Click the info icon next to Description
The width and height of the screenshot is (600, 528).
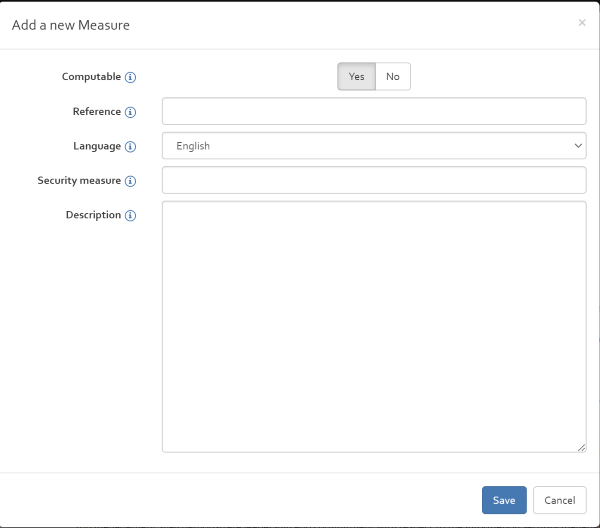[x=130, y=215]
